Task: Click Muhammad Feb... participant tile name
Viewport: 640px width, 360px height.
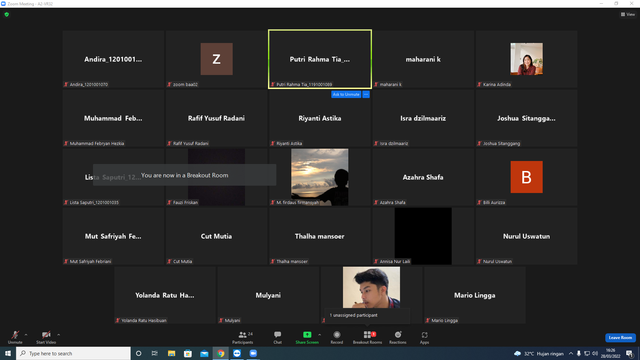Action: [x=113, y=118]
